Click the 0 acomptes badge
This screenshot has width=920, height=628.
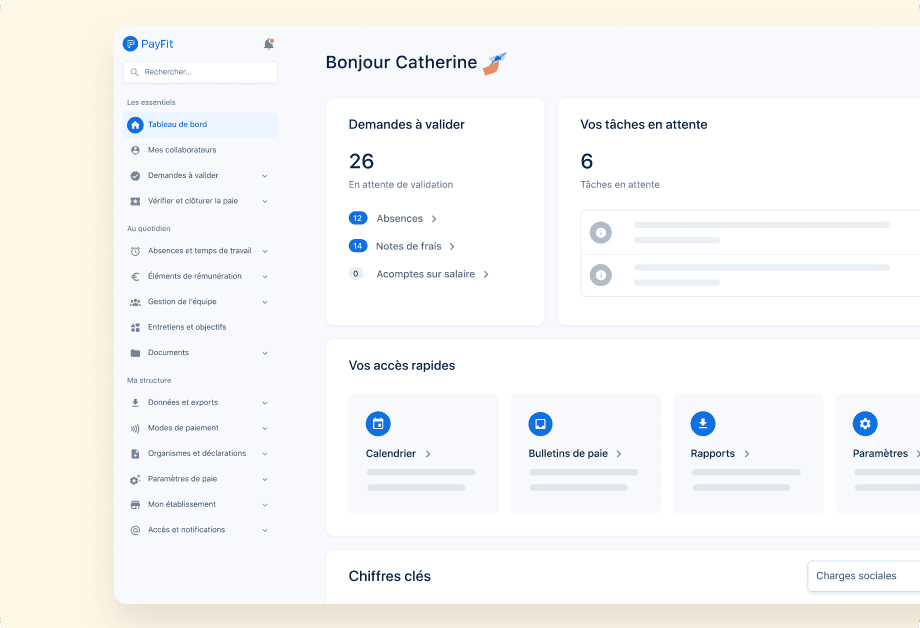pos(356,274)
